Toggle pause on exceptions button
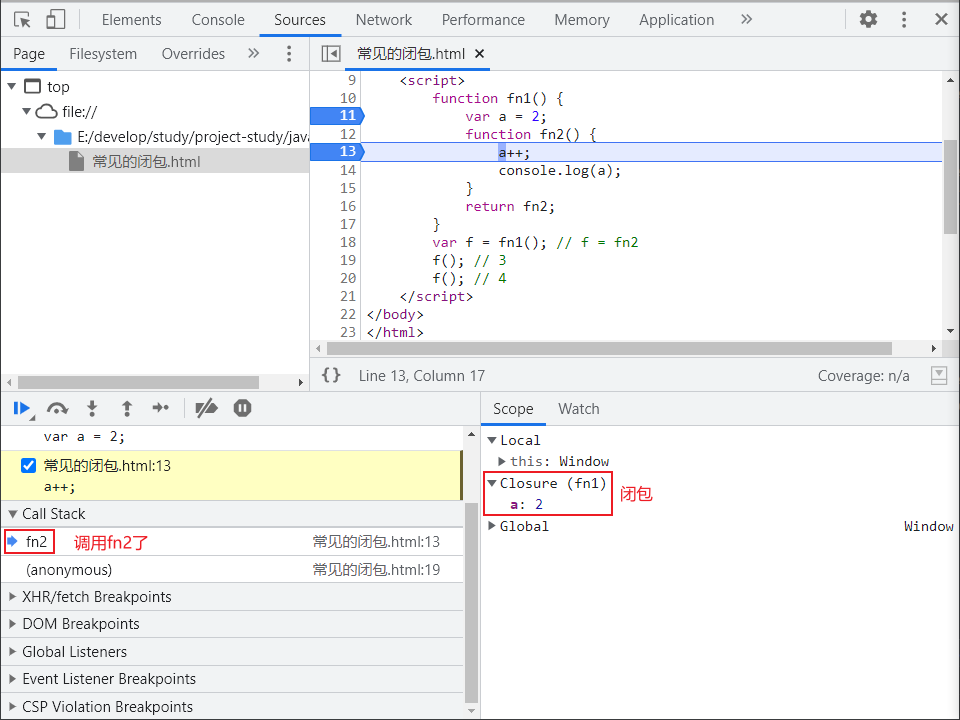 coord(242,408)
